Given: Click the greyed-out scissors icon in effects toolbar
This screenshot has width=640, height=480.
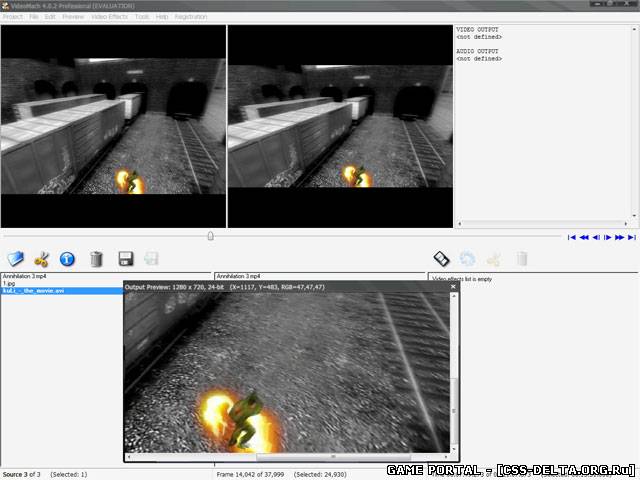Looking at the screenshot, I should click(494, 259).
